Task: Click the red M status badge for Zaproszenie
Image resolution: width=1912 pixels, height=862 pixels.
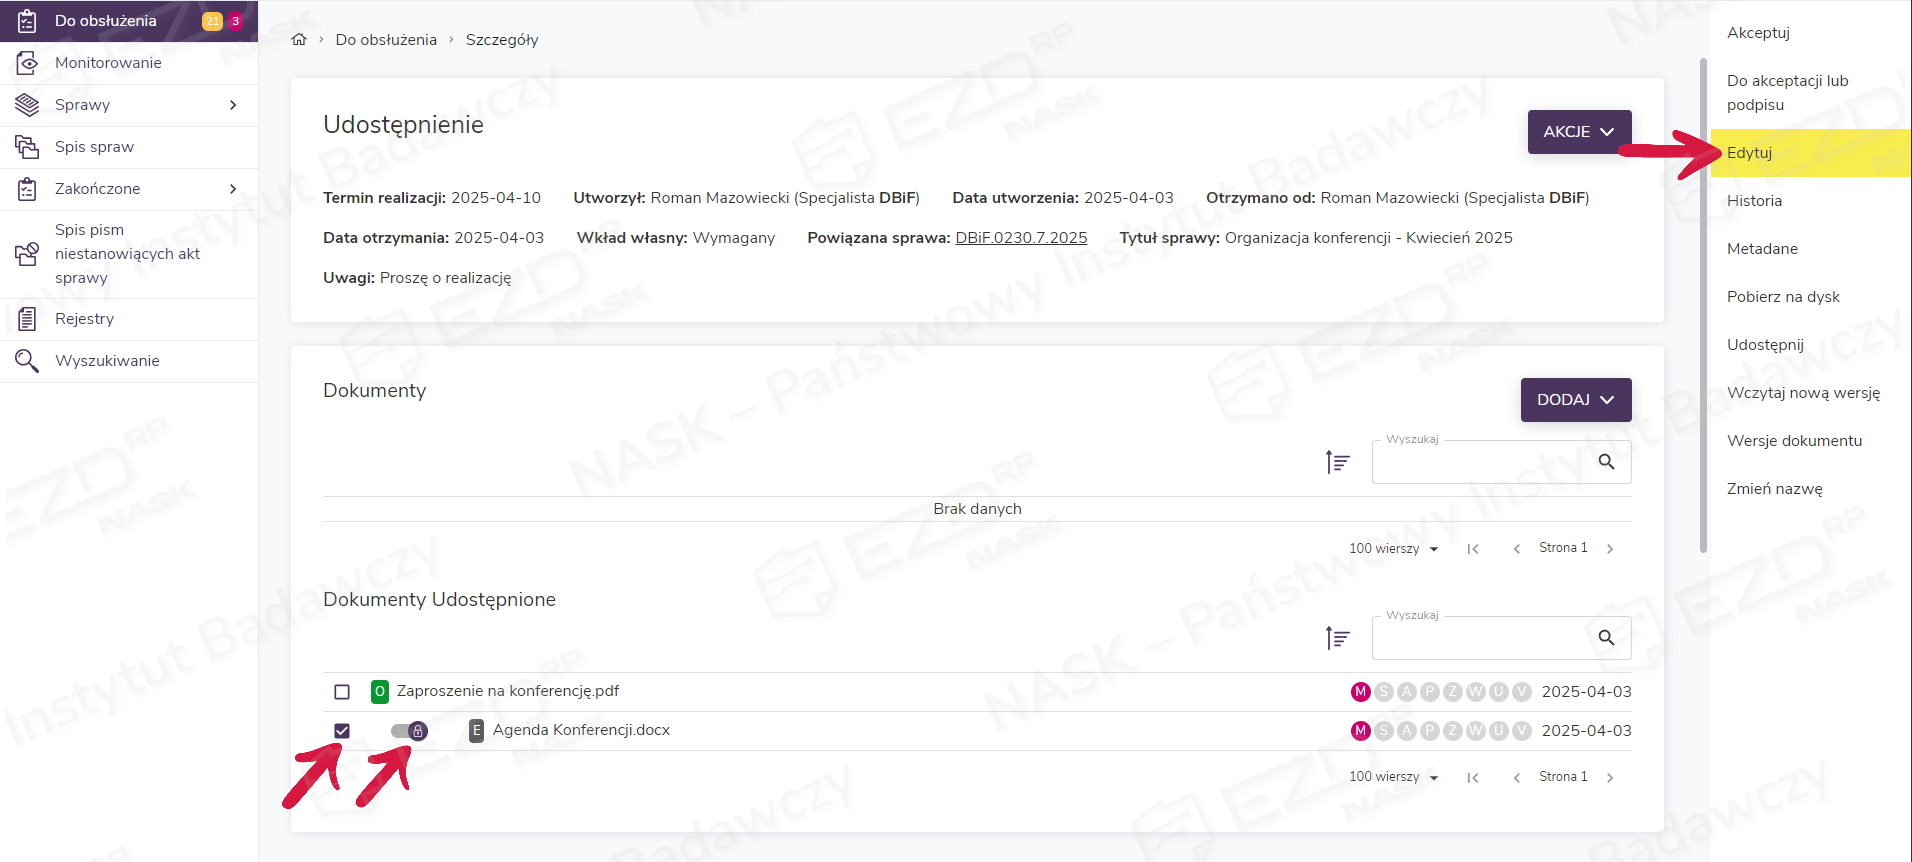Action: pyautogui.click(x=1360, y=692)
